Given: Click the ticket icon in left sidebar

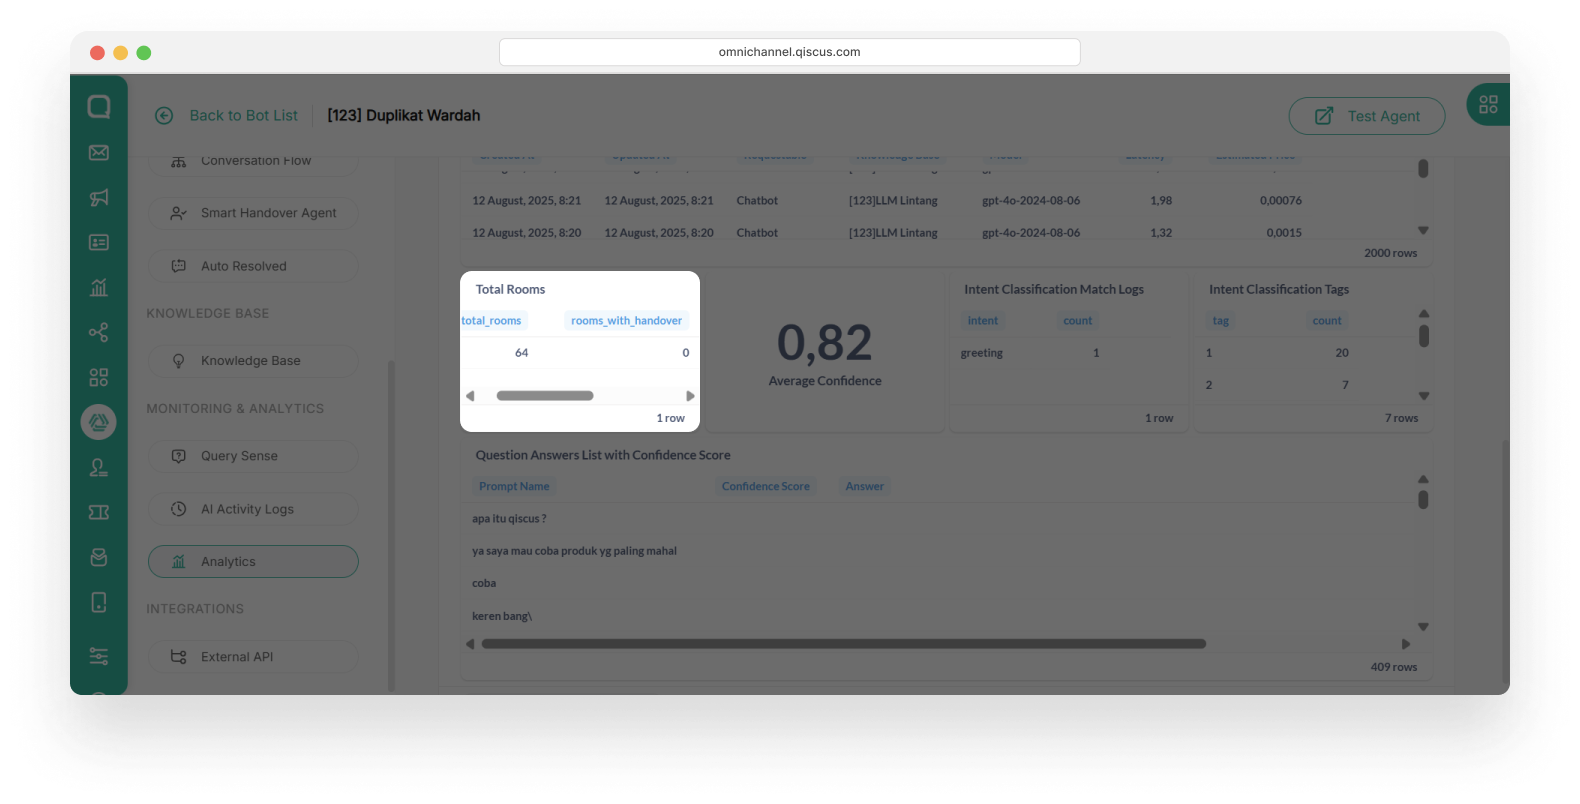Looking at the screenshot, I should (x=99, y=512).
